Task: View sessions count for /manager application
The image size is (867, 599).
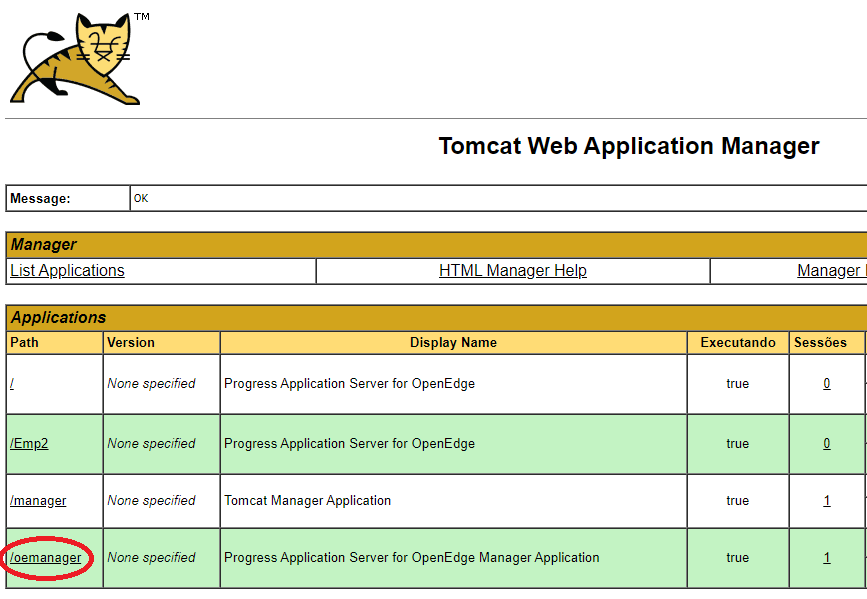Action: pos(827,501)
